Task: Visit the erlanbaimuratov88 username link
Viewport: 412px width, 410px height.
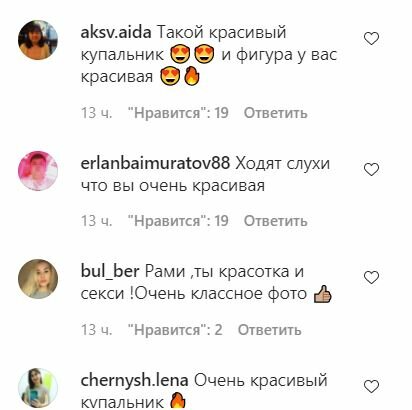Action: coord(155,163)
